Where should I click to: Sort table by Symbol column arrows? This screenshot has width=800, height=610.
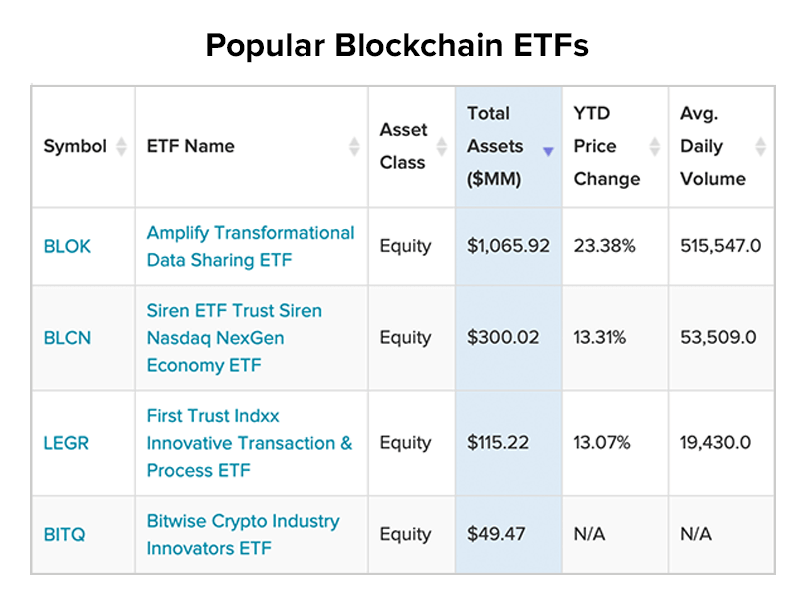121,147
